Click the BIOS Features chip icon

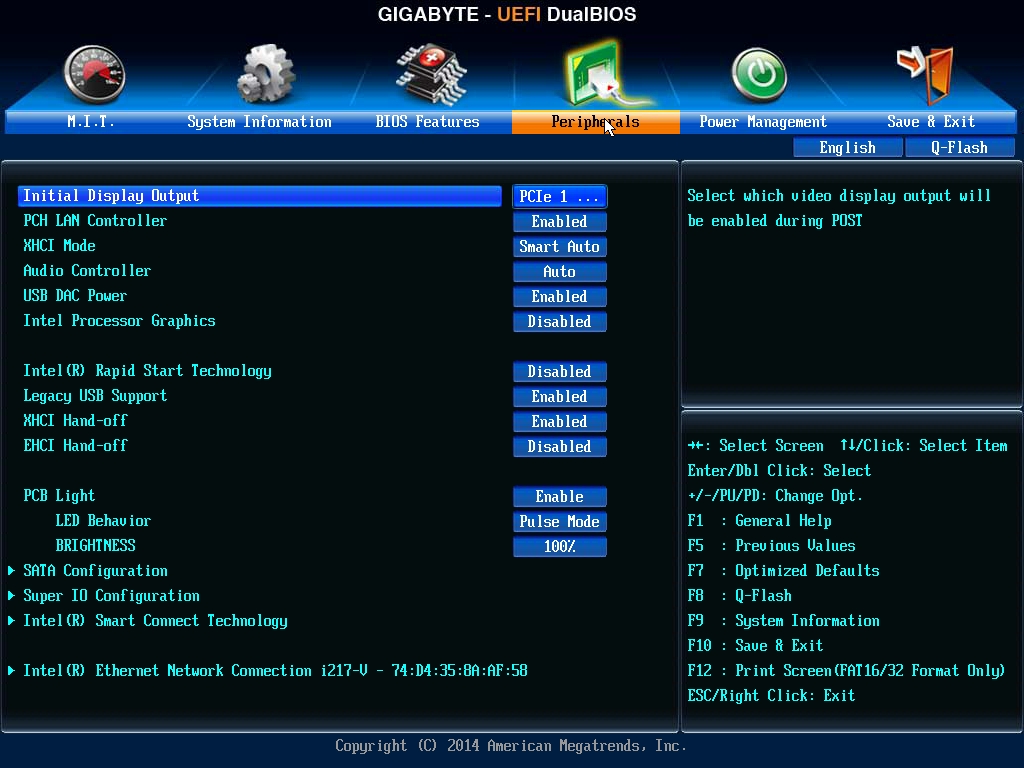(x=430, y=74)
